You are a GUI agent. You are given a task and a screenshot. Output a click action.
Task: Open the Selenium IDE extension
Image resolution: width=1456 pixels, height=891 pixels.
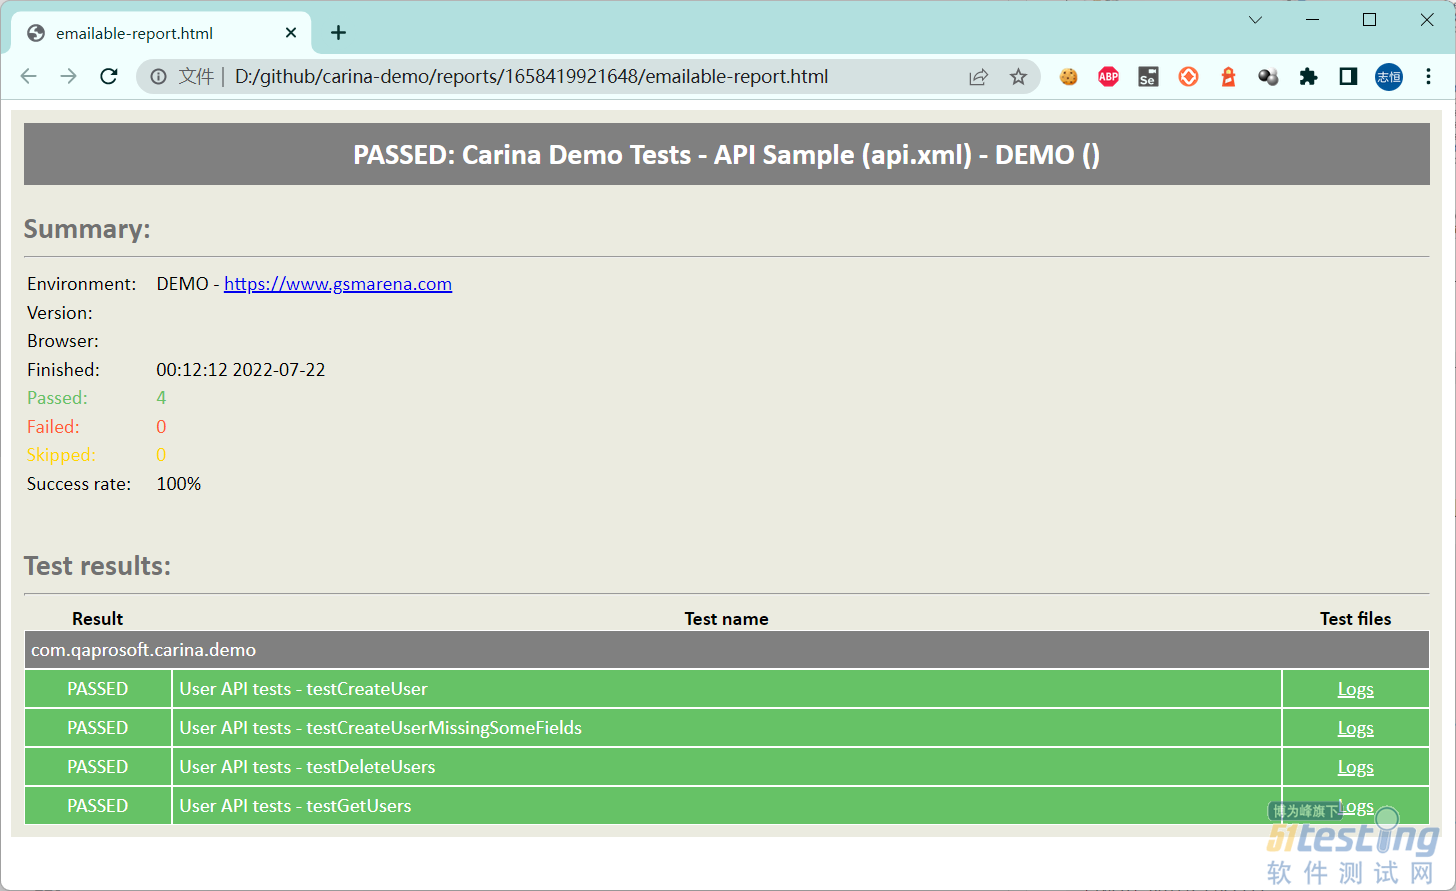tap(1148, 77)
